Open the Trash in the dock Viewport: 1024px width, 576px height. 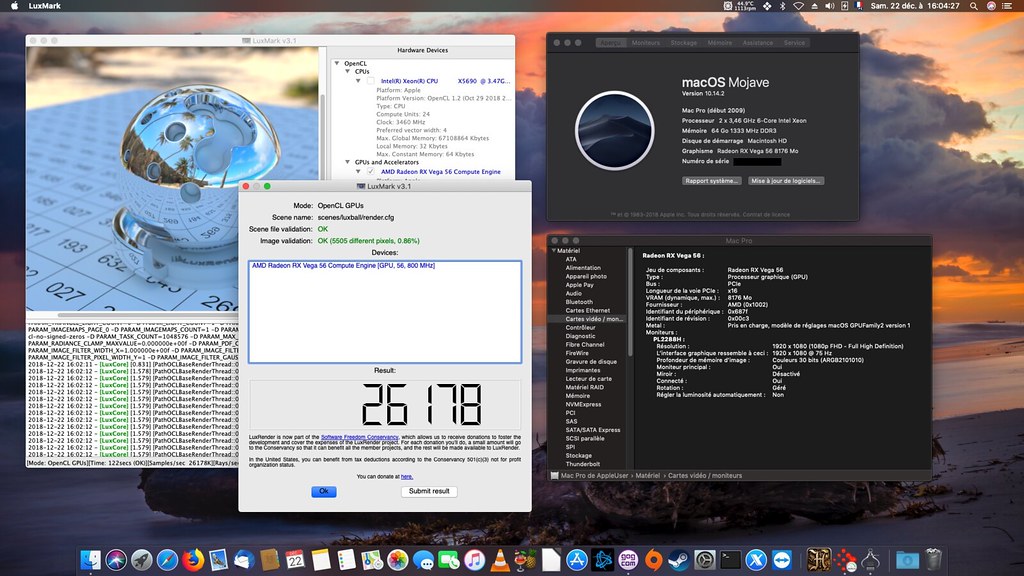click(x=934, y=559)
